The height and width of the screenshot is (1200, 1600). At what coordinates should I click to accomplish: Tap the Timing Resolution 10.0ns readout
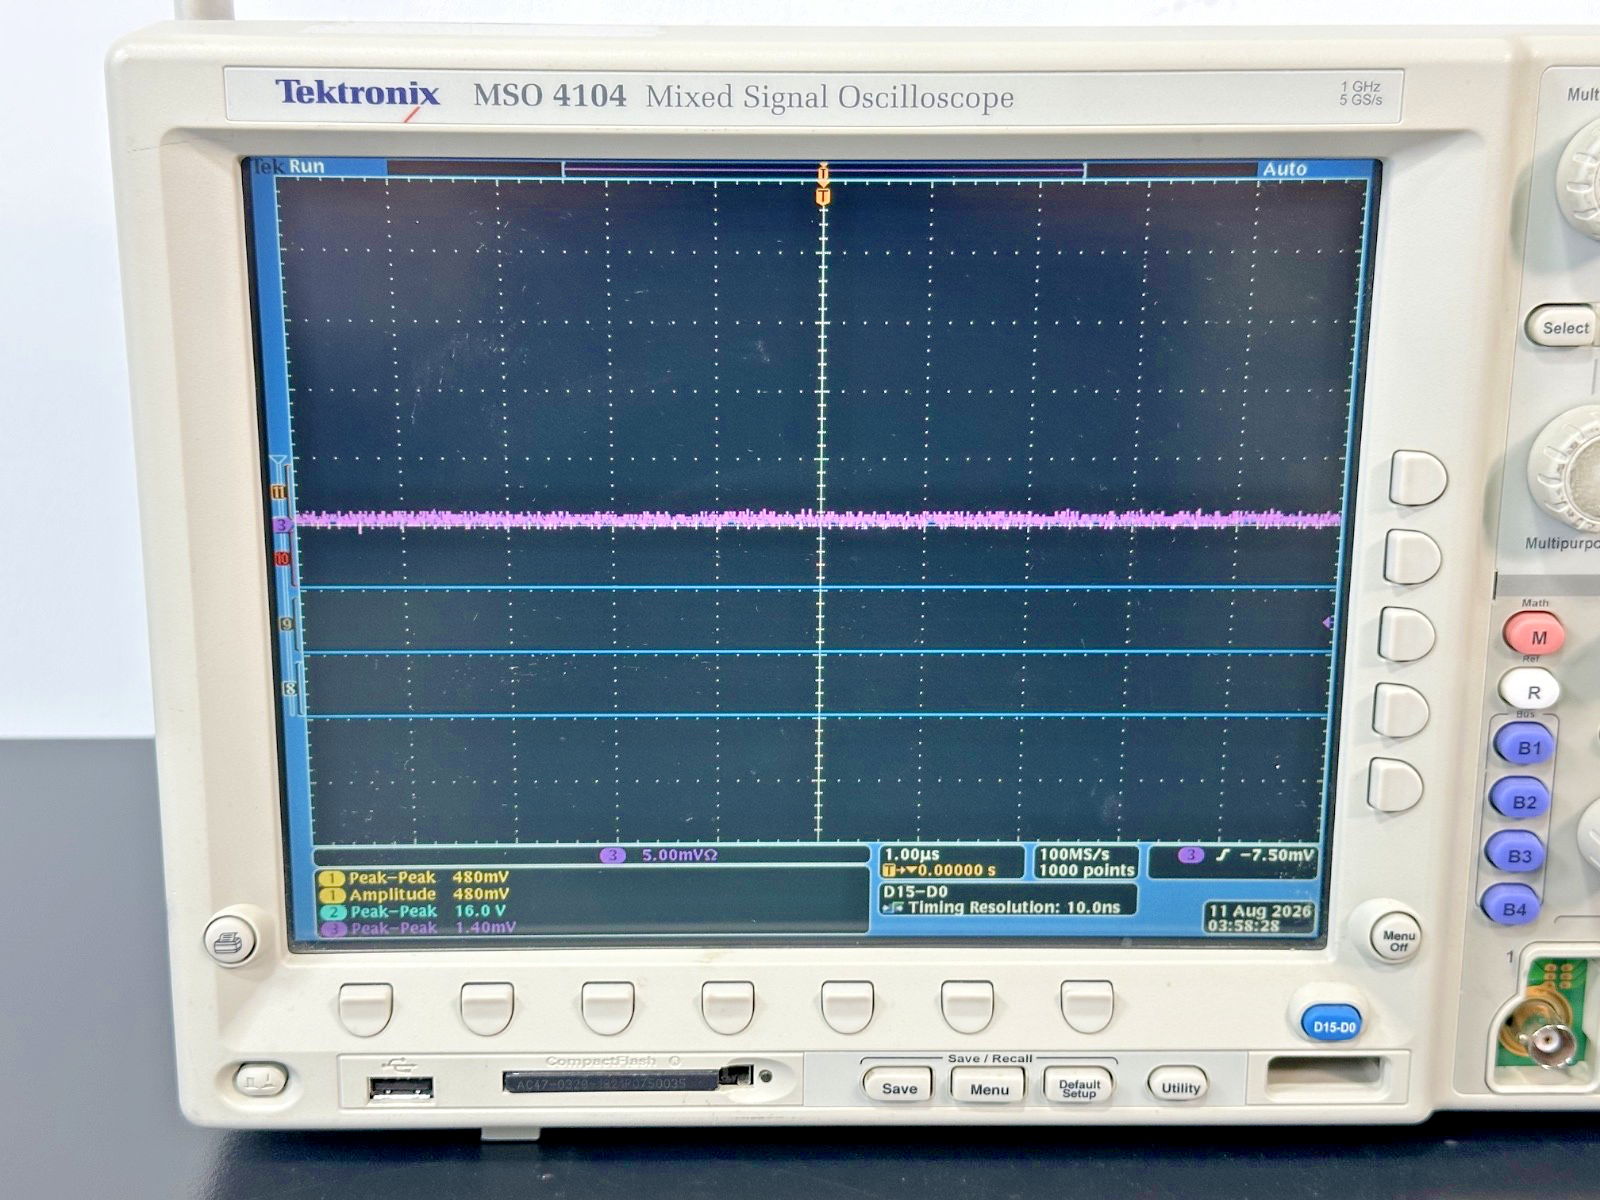click(x=1014, y=907)
